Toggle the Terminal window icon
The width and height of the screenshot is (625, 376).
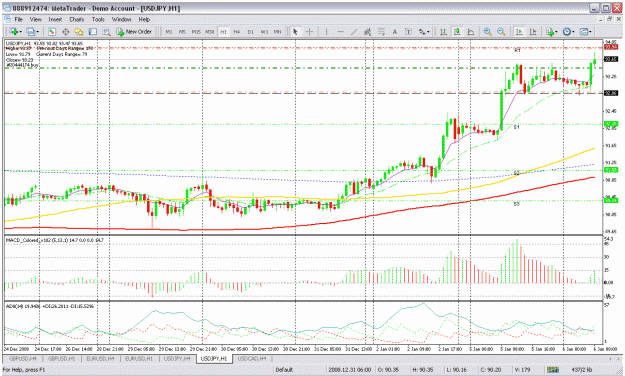(92, 31)
